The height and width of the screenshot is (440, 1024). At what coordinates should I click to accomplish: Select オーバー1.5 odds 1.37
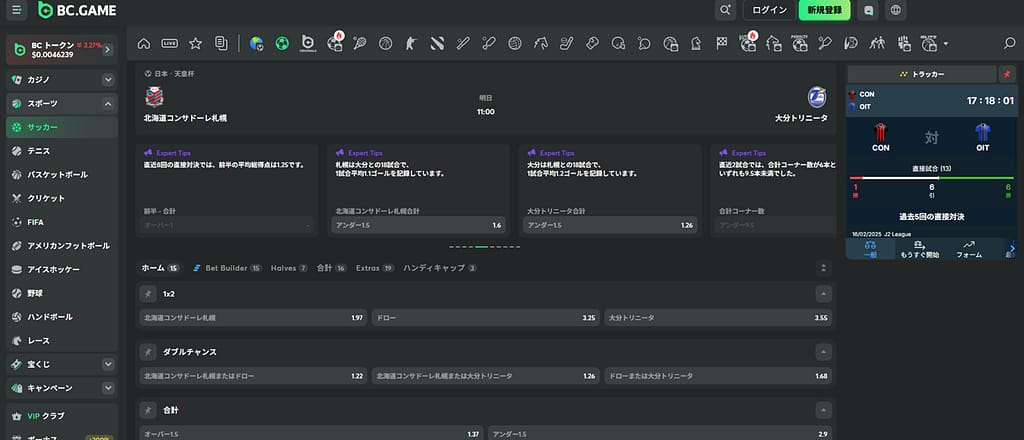tap(312, 434)
